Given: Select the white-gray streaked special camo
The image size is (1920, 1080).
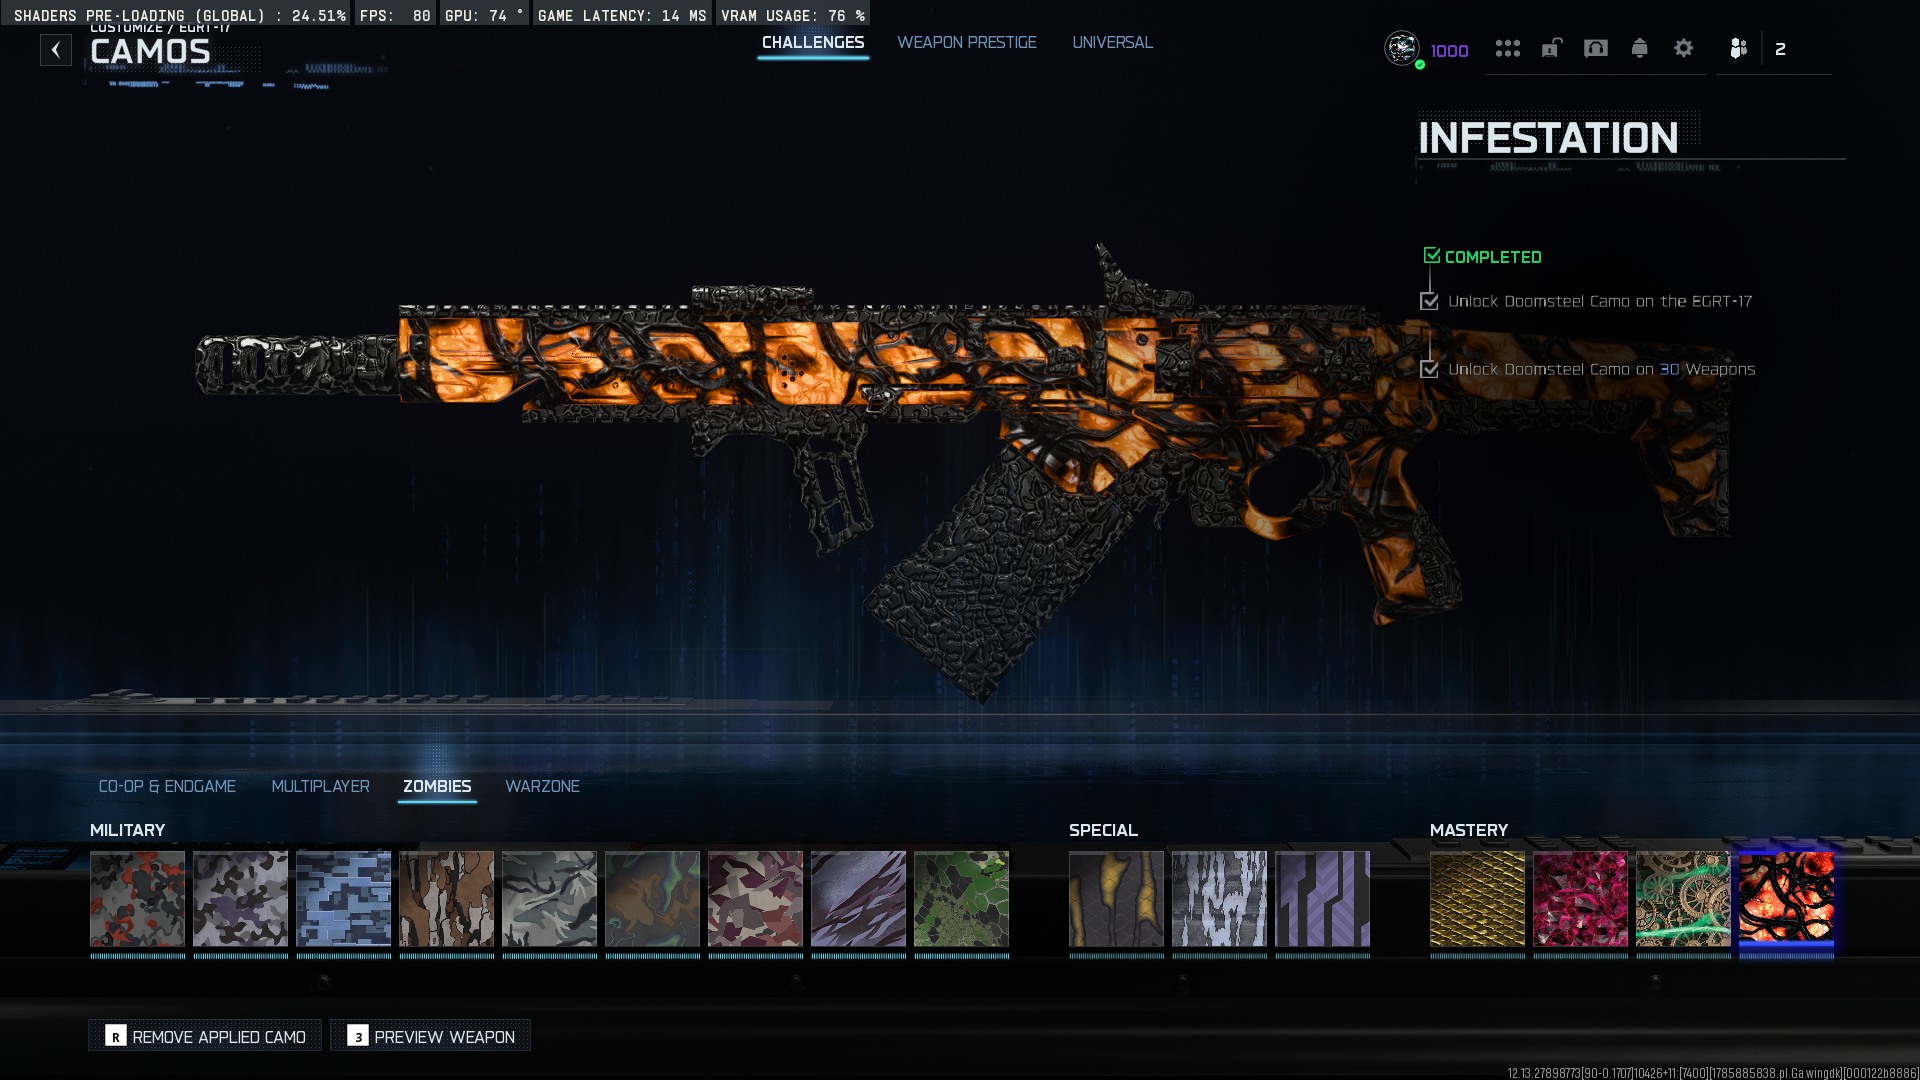Looking at the screenshot, I should 1220,899.
